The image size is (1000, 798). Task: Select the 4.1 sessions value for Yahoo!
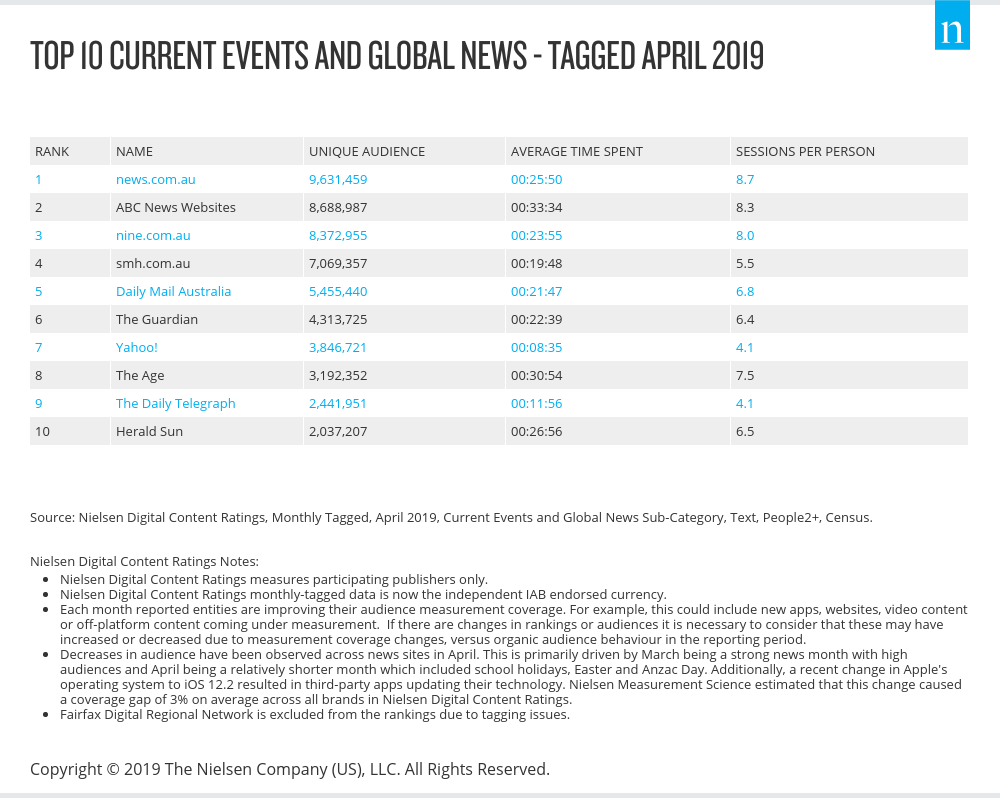click(745, 348)
